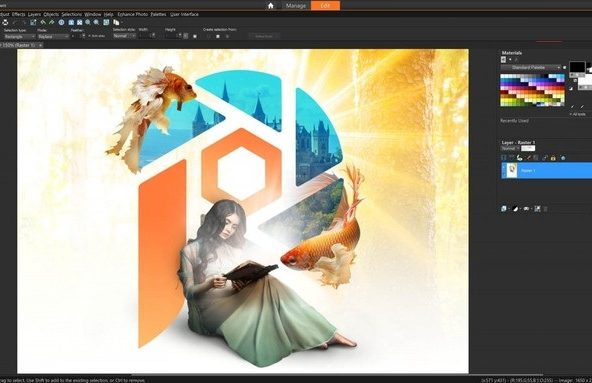This screenshot has height=383, width=592.
Task: Click the black-white mask layer icon
Action: [516, 209]
